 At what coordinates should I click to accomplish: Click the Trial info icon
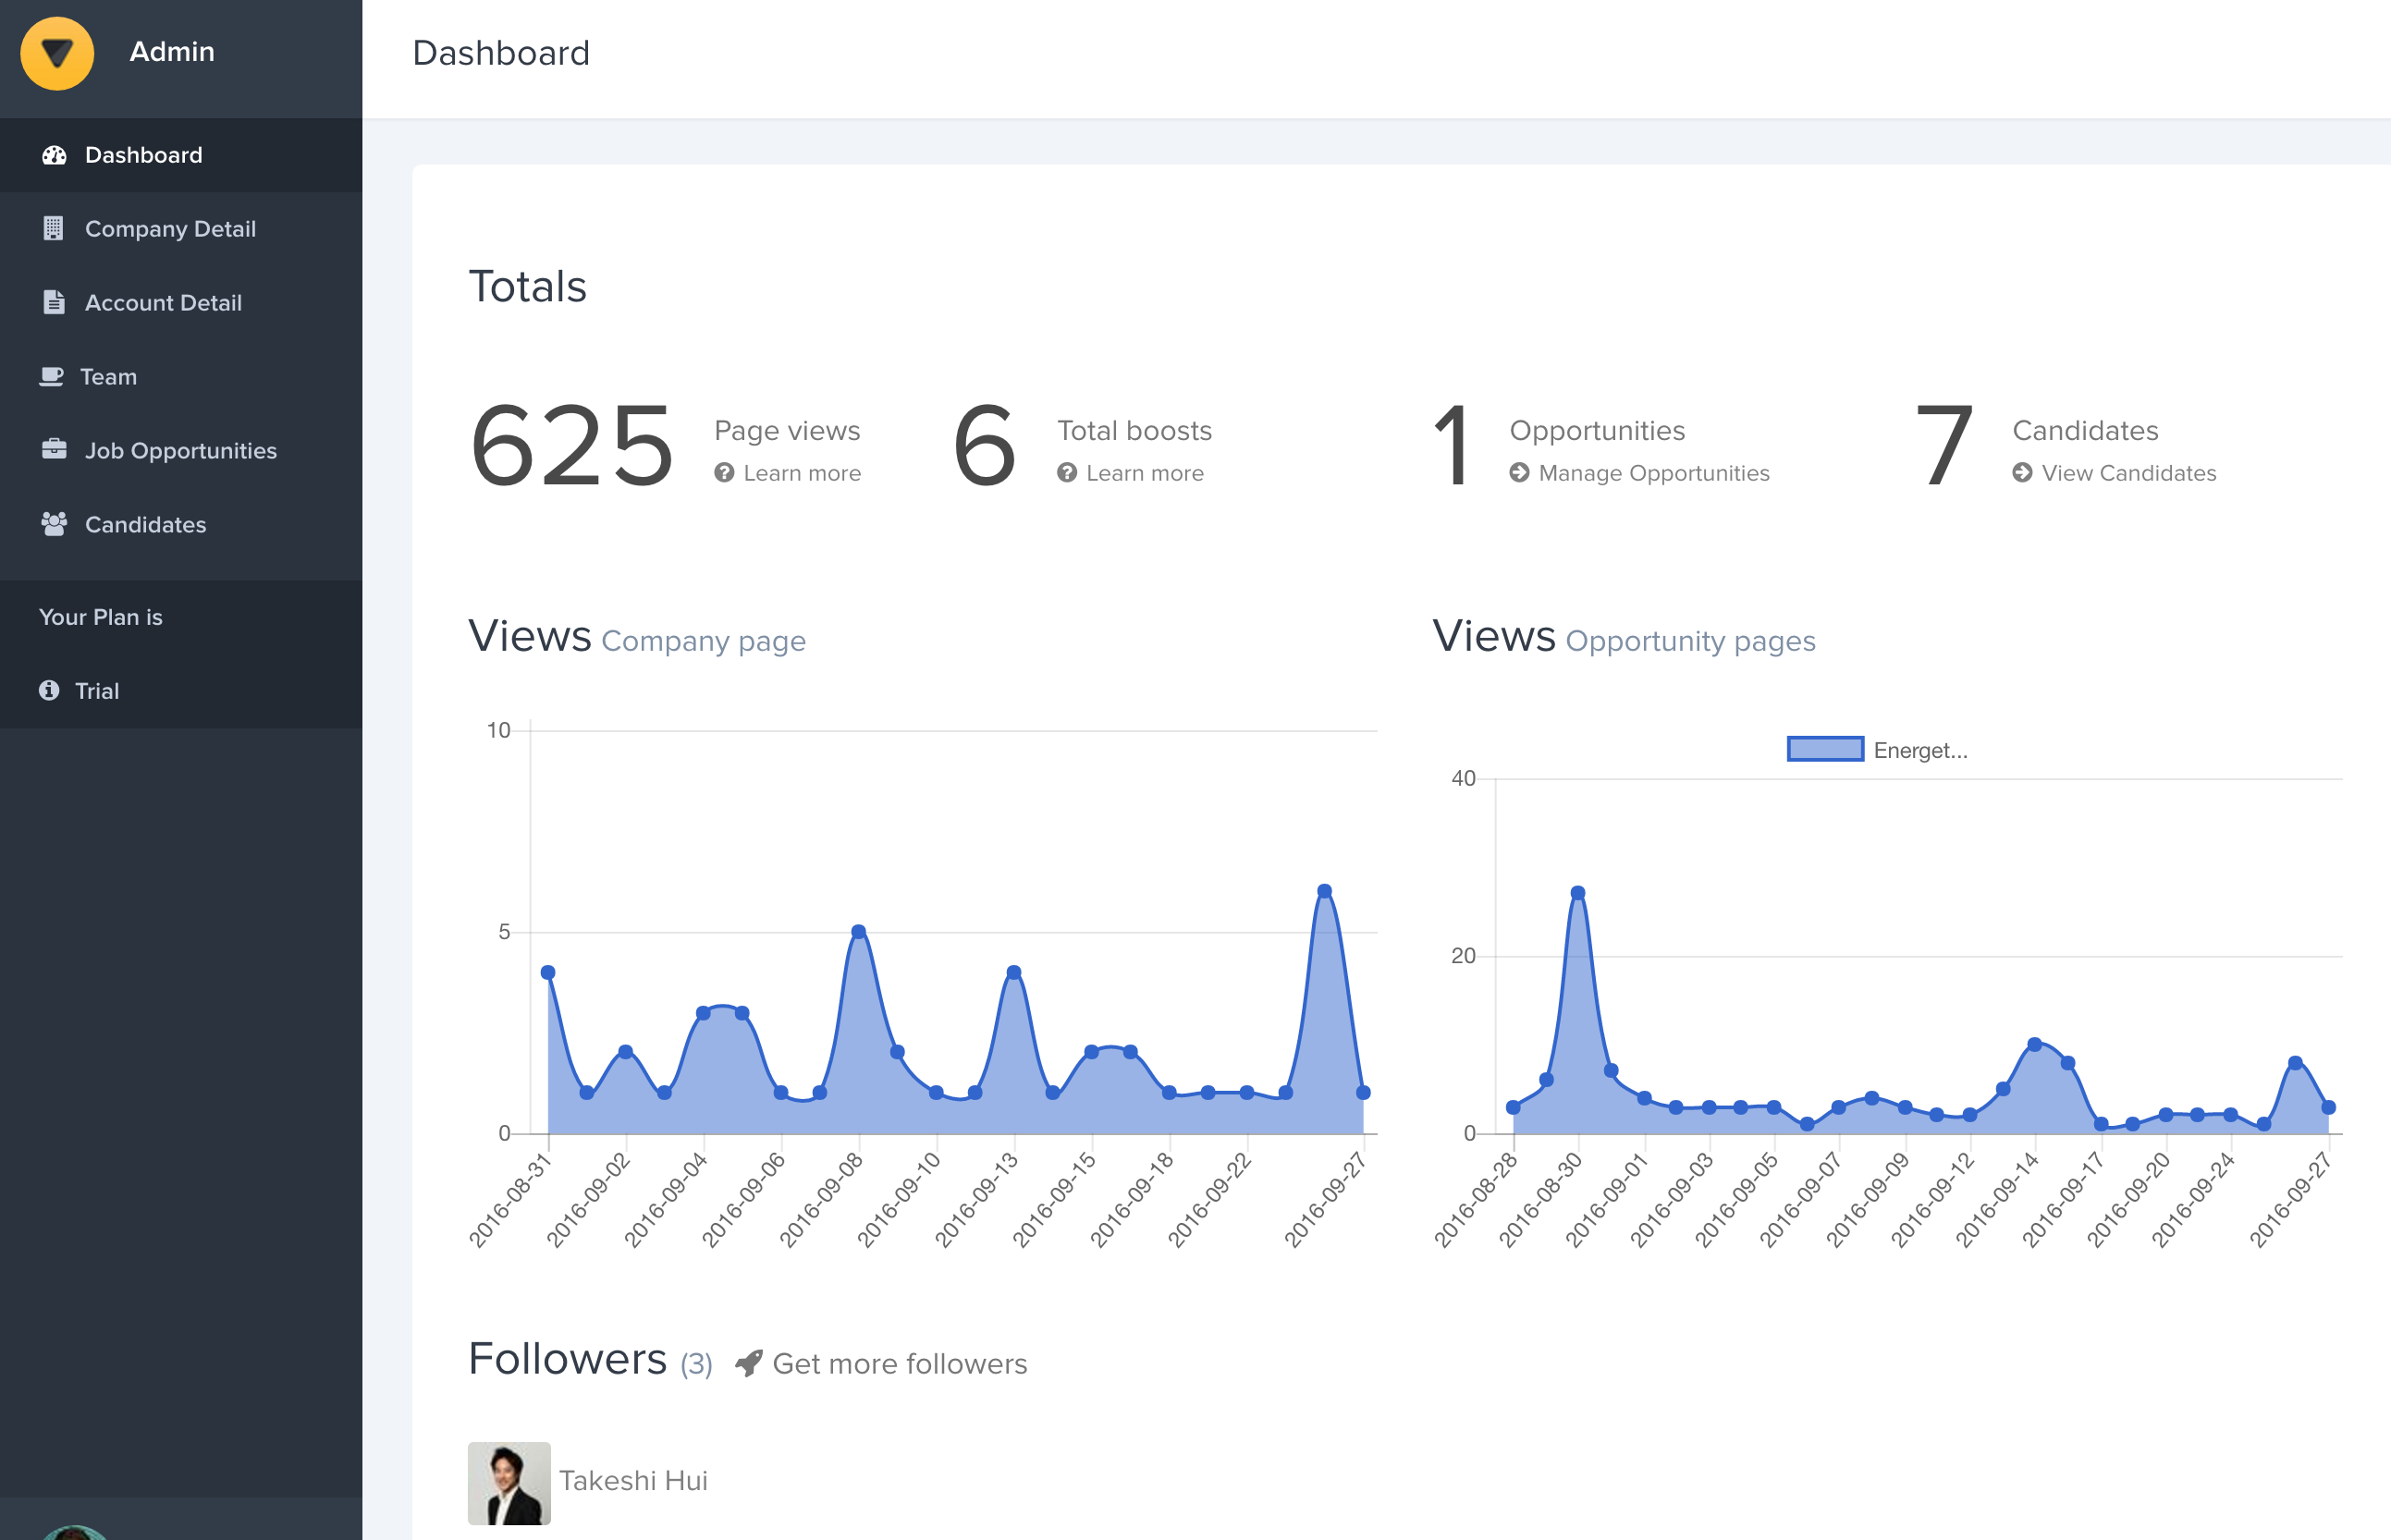coord(49,691)
